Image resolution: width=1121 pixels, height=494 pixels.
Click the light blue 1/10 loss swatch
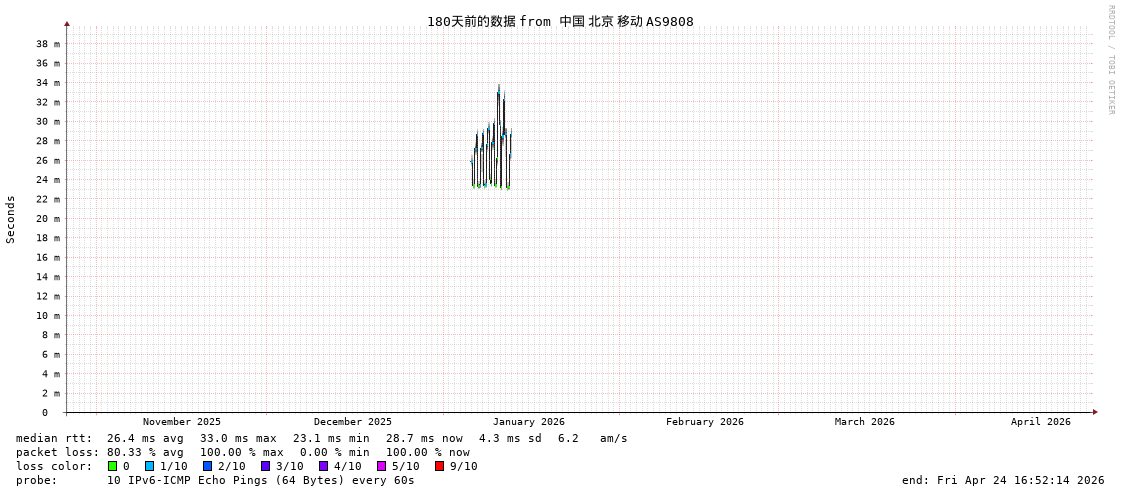tap(150, 466)
